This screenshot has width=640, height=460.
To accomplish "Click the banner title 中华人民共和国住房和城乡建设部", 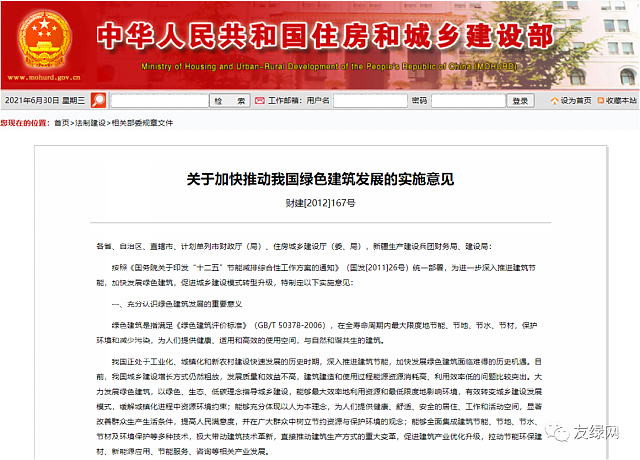I will click(325, 36).
